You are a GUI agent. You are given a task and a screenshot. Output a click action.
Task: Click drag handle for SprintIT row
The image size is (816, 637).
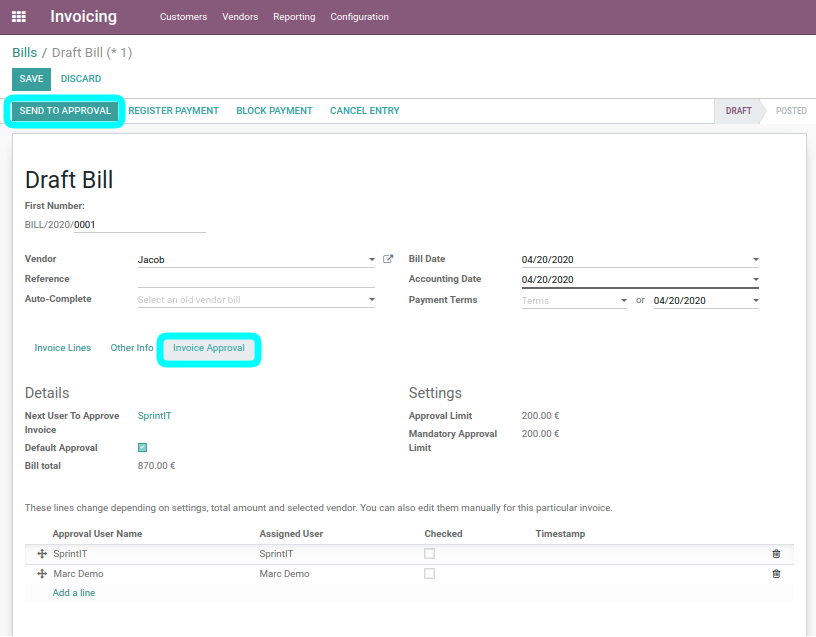(x=42, y=554)
